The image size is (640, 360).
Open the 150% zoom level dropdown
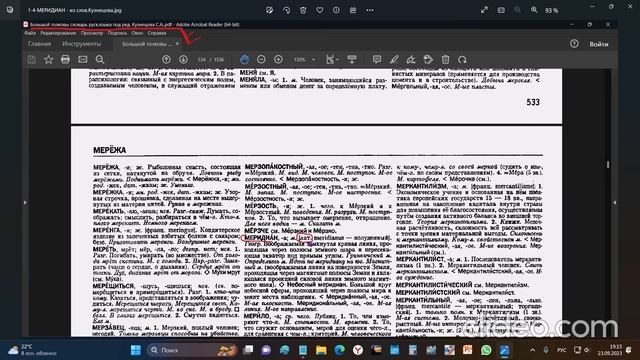304,60
